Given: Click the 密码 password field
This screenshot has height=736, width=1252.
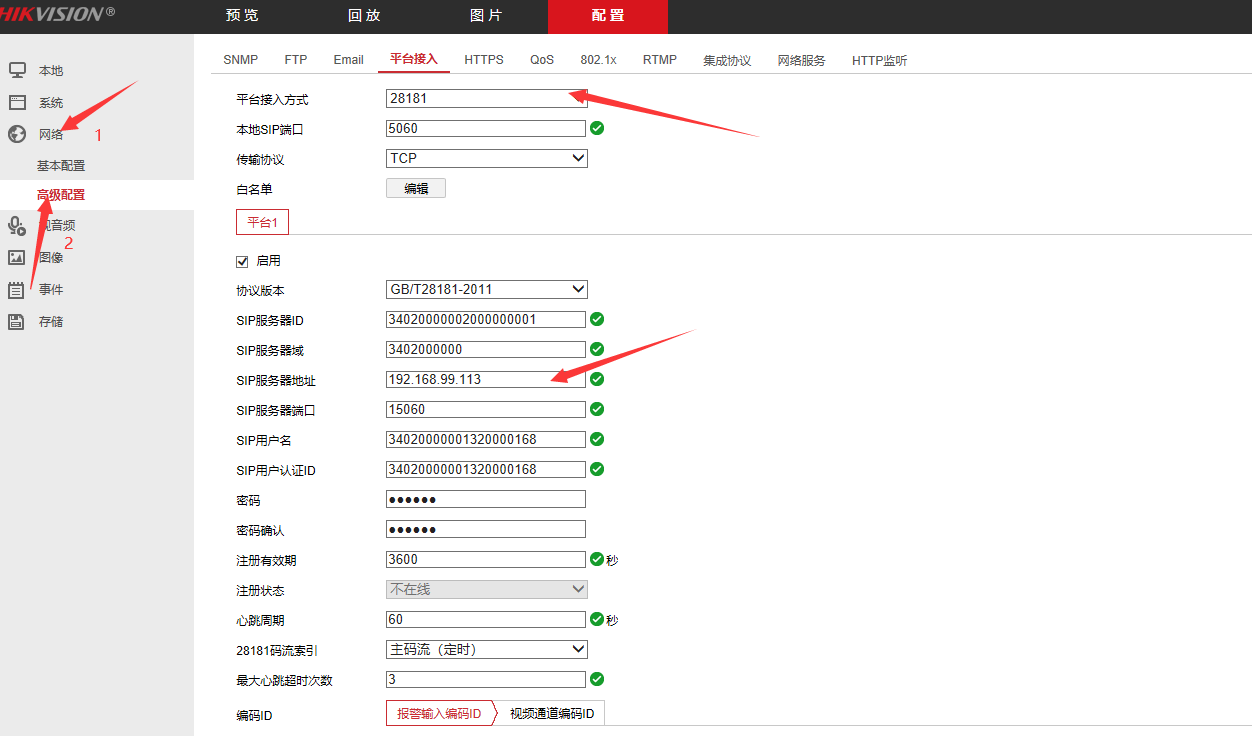Looking at the screenshot, I should pyautogui.click(x=486, y=499).
